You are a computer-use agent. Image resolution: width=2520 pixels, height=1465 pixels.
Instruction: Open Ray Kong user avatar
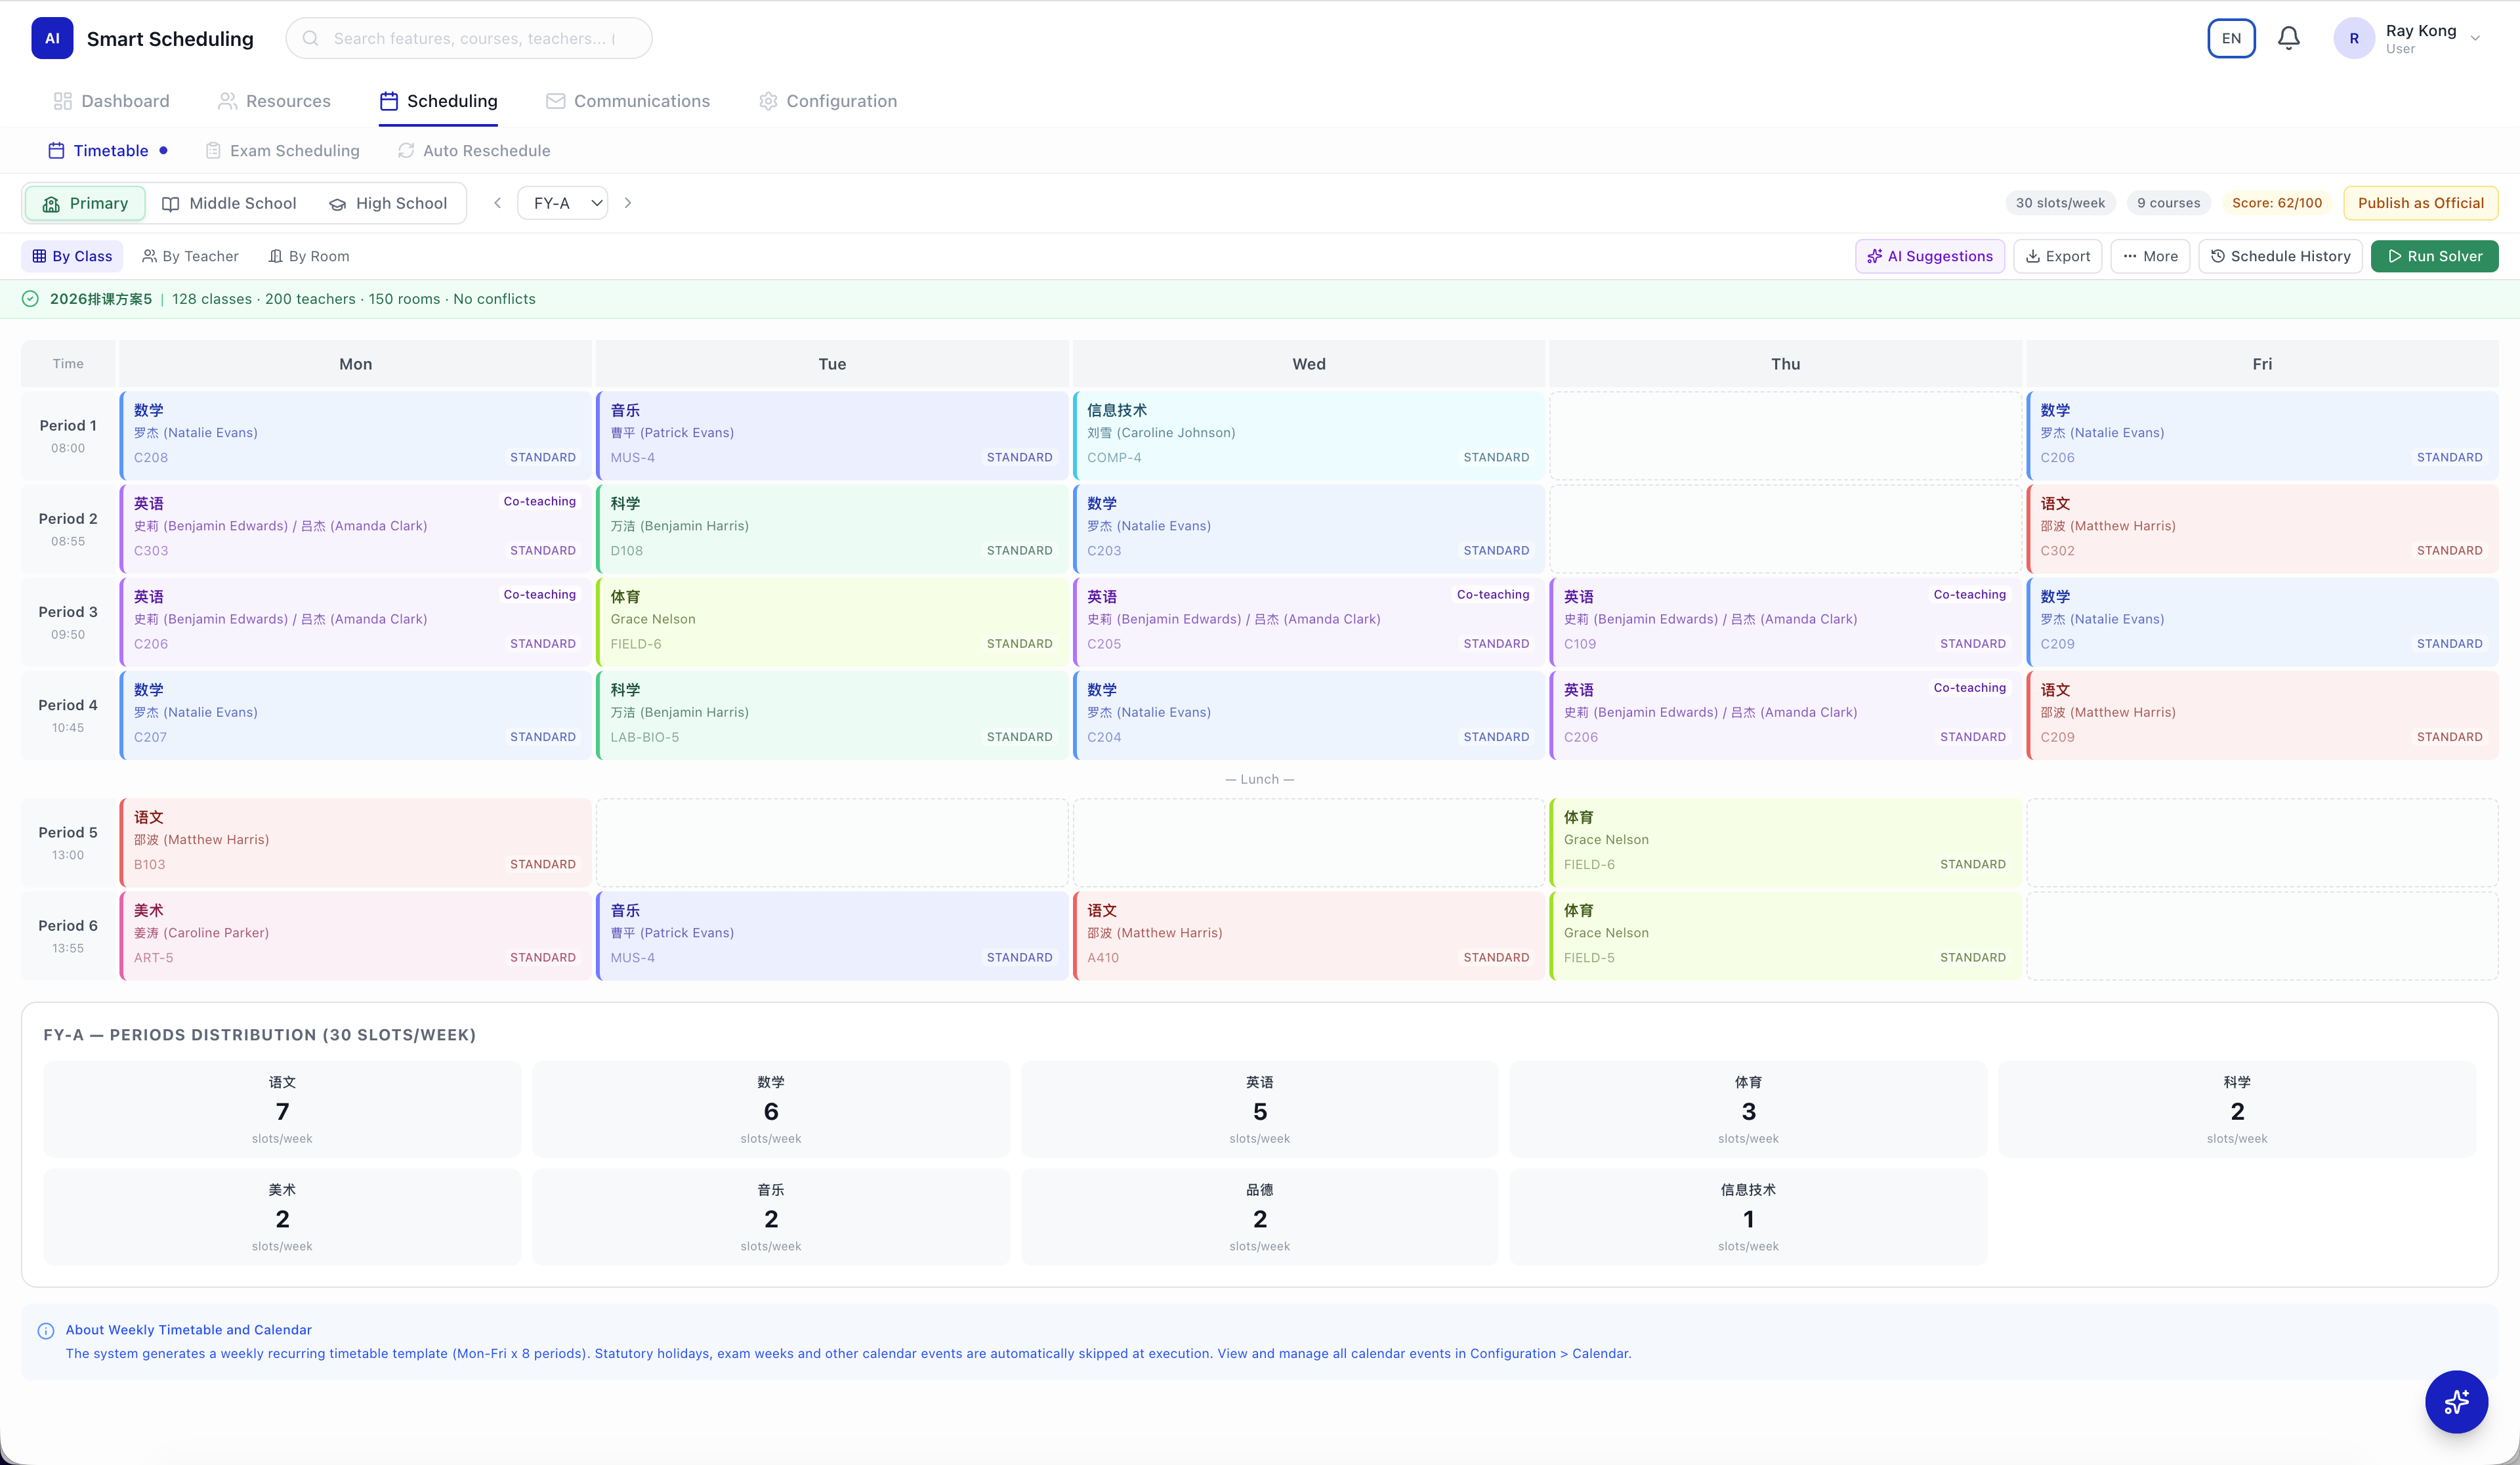click(2354, 38)
